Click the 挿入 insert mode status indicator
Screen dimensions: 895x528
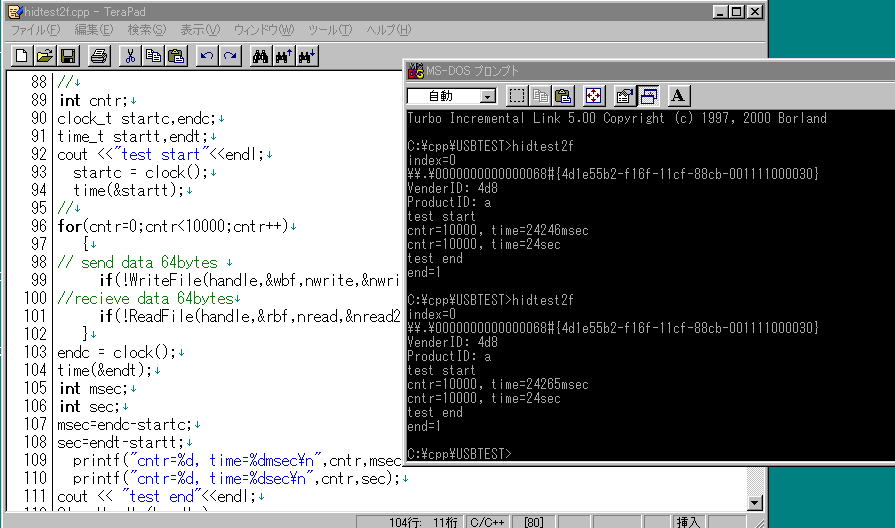click(688, 522)
